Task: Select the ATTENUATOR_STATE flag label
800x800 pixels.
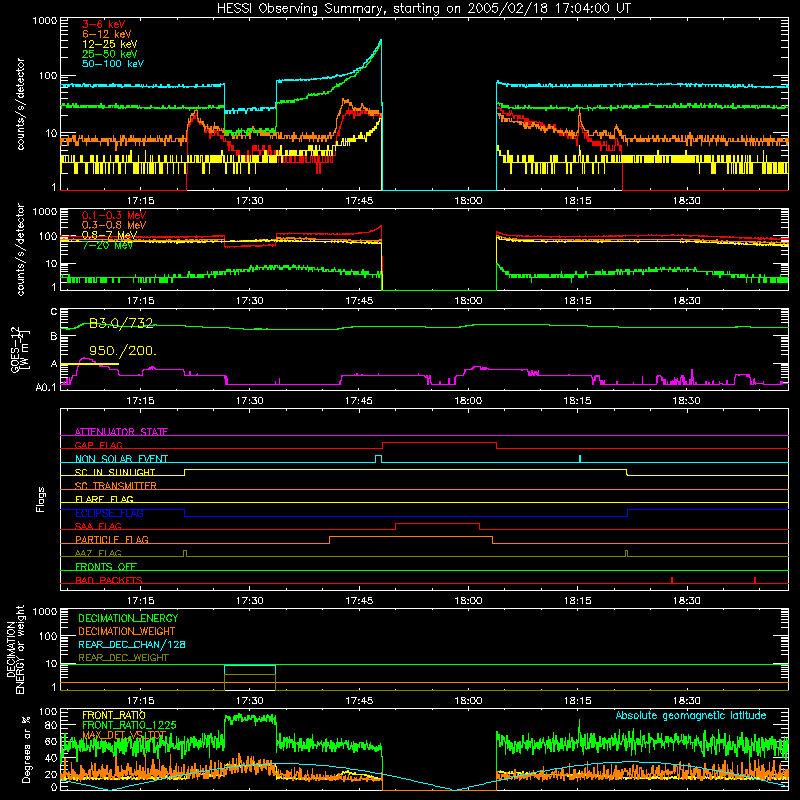Action: 121,432
